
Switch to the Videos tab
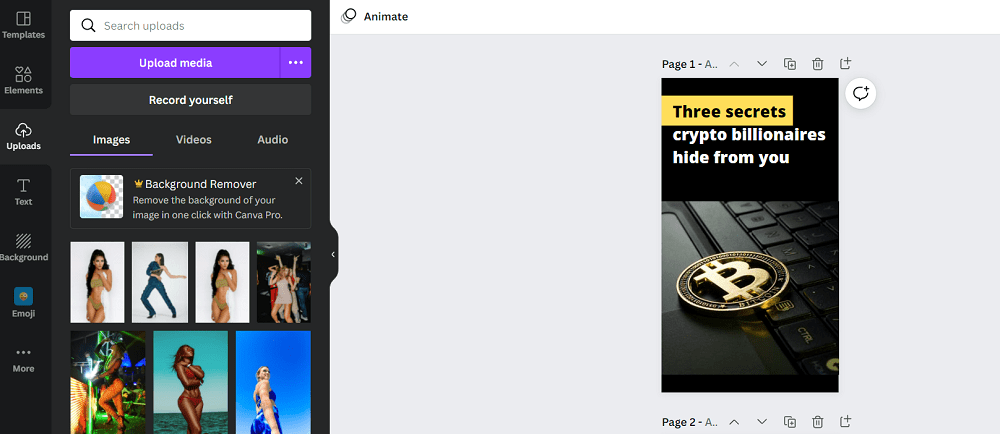194,140
